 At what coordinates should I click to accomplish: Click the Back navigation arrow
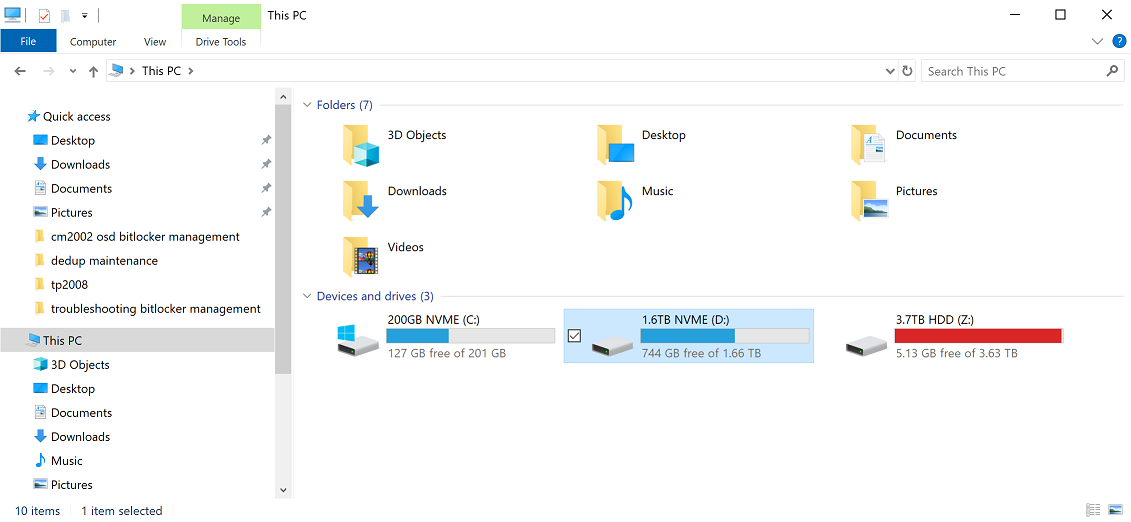point(20,71)
